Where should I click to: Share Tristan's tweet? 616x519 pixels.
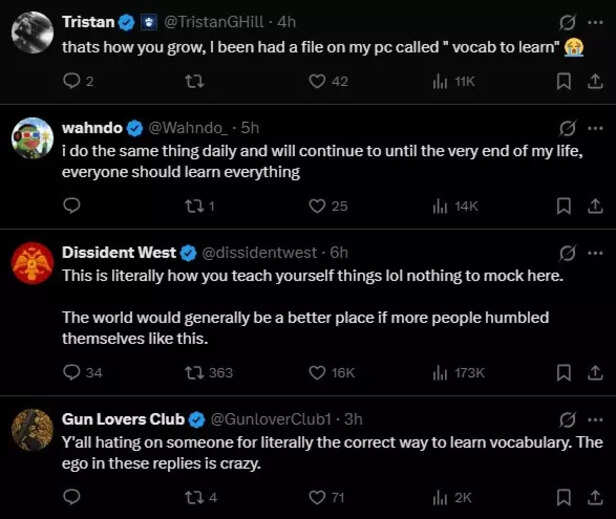point(594,81)
